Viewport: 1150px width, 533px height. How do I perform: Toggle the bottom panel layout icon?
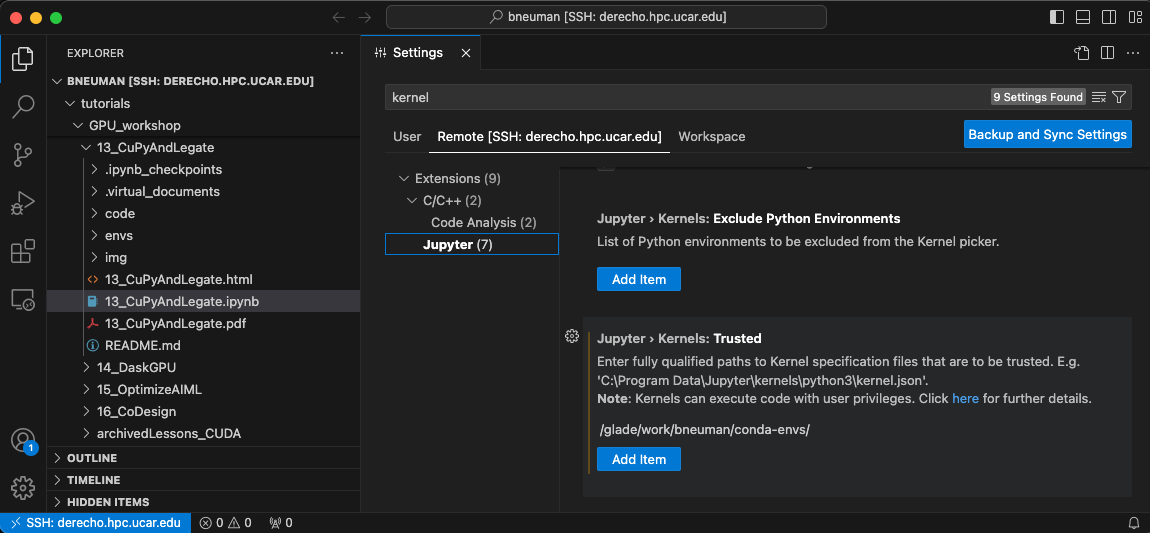tap(1083, 17)
